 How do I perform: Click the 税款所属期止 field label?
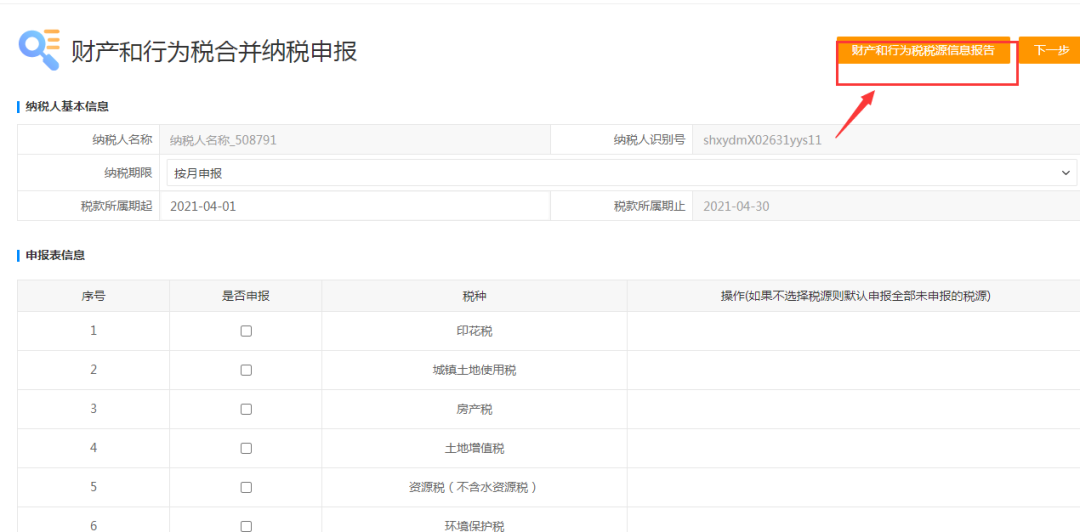[650, 205]
